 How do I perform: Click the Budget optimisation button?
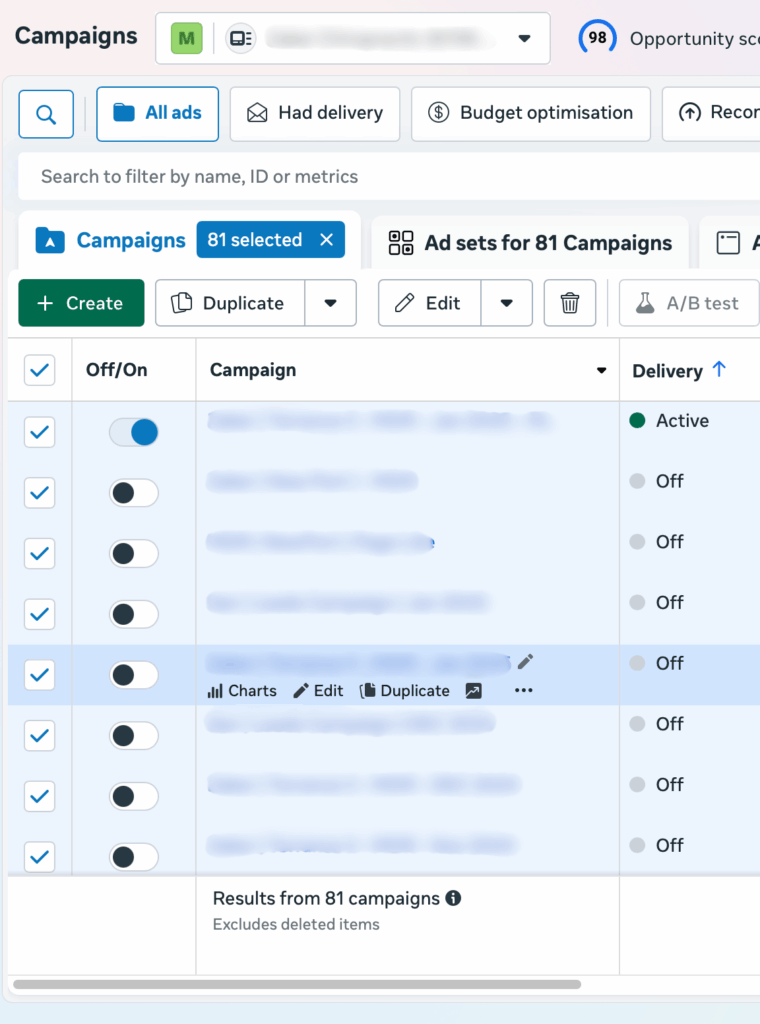530,113
